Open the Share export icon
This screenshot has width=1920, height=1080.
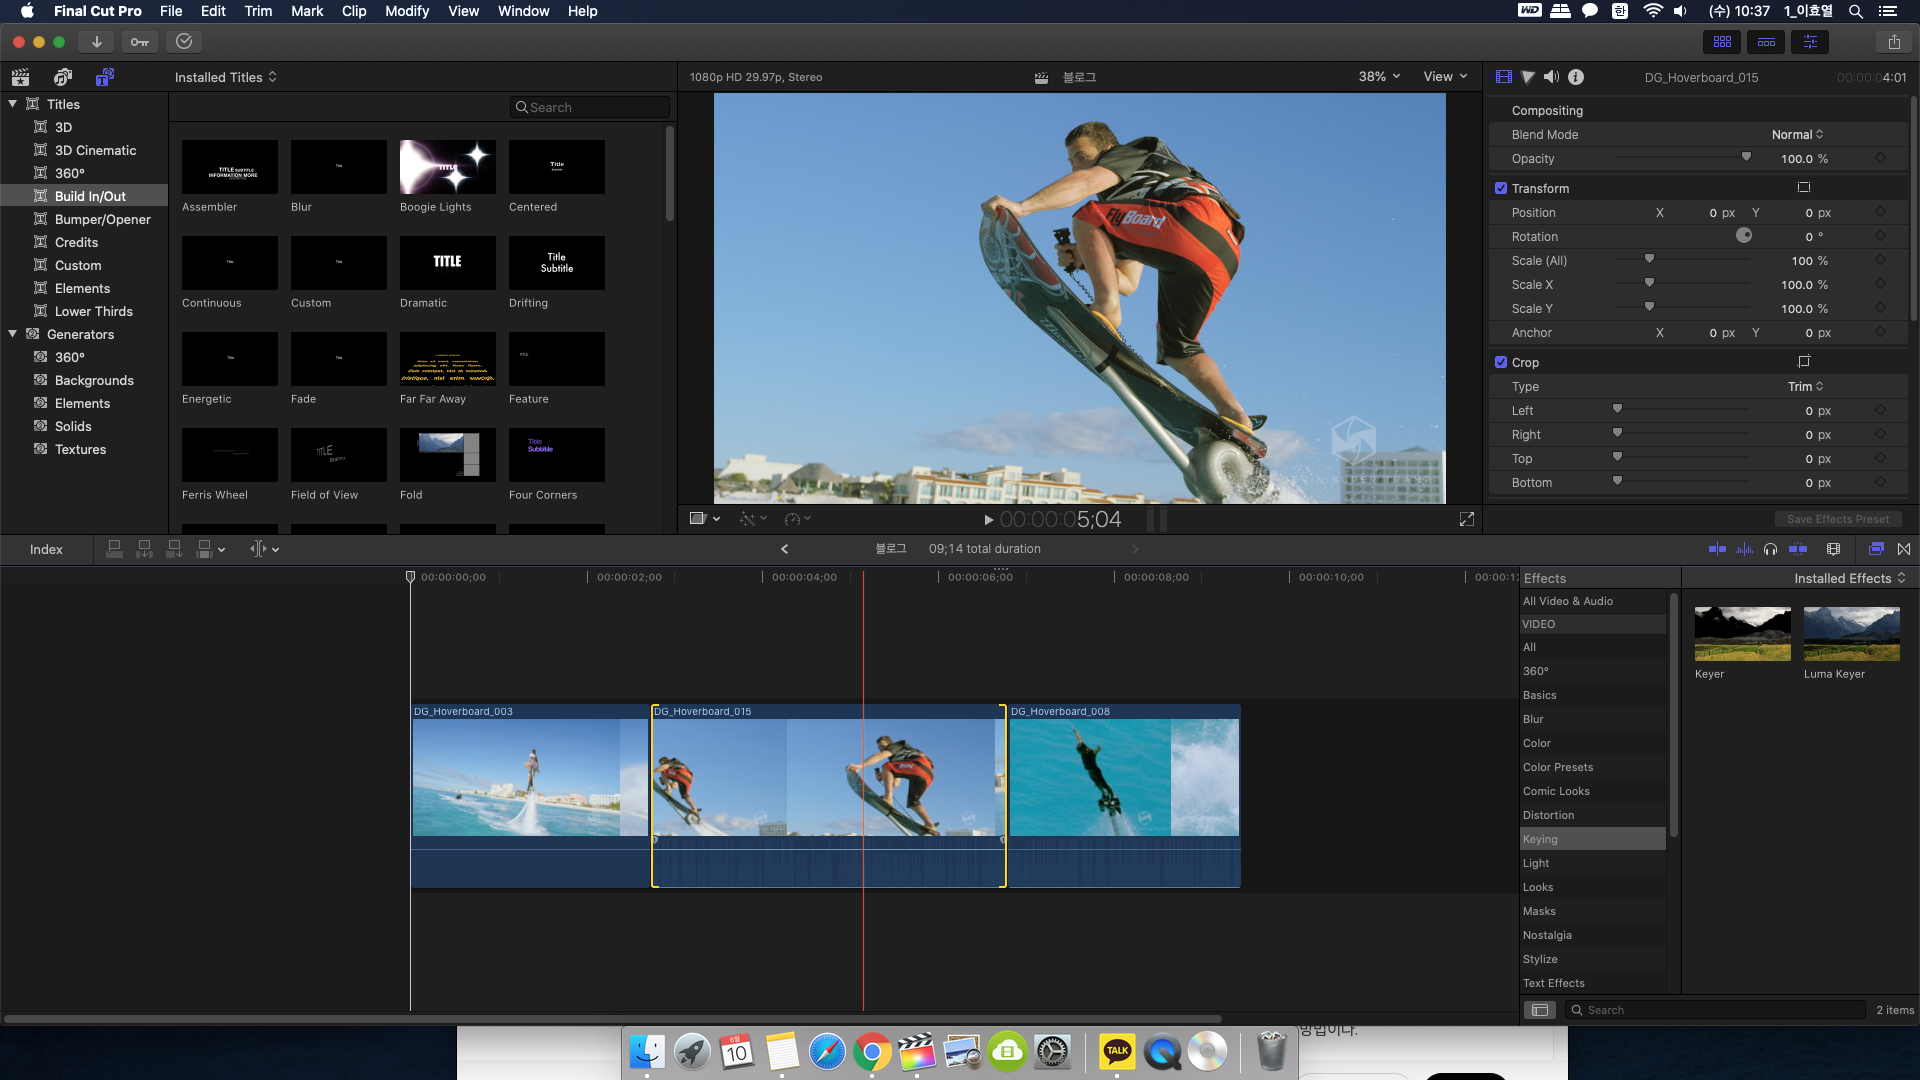click(x=1894, y=42)
